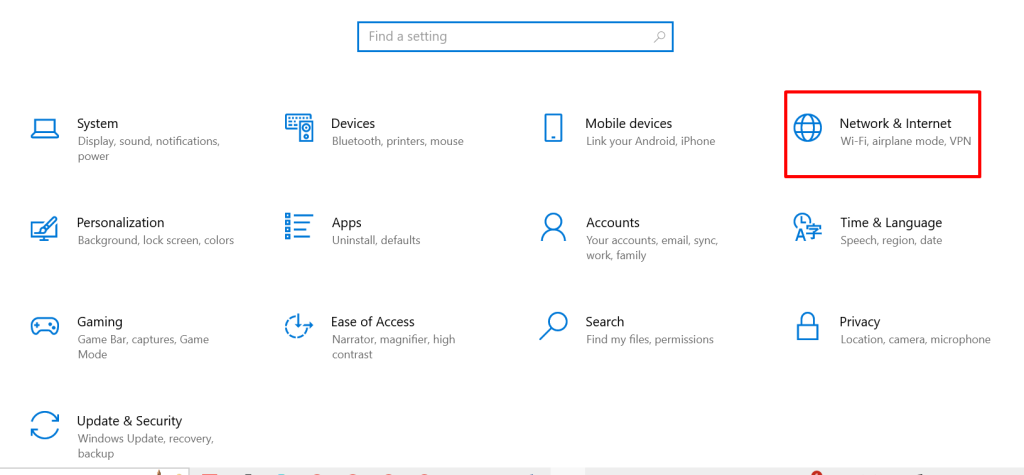Click the Apps list icon
This screenshot has width=1024, height=475.
(x=299, y=227)
